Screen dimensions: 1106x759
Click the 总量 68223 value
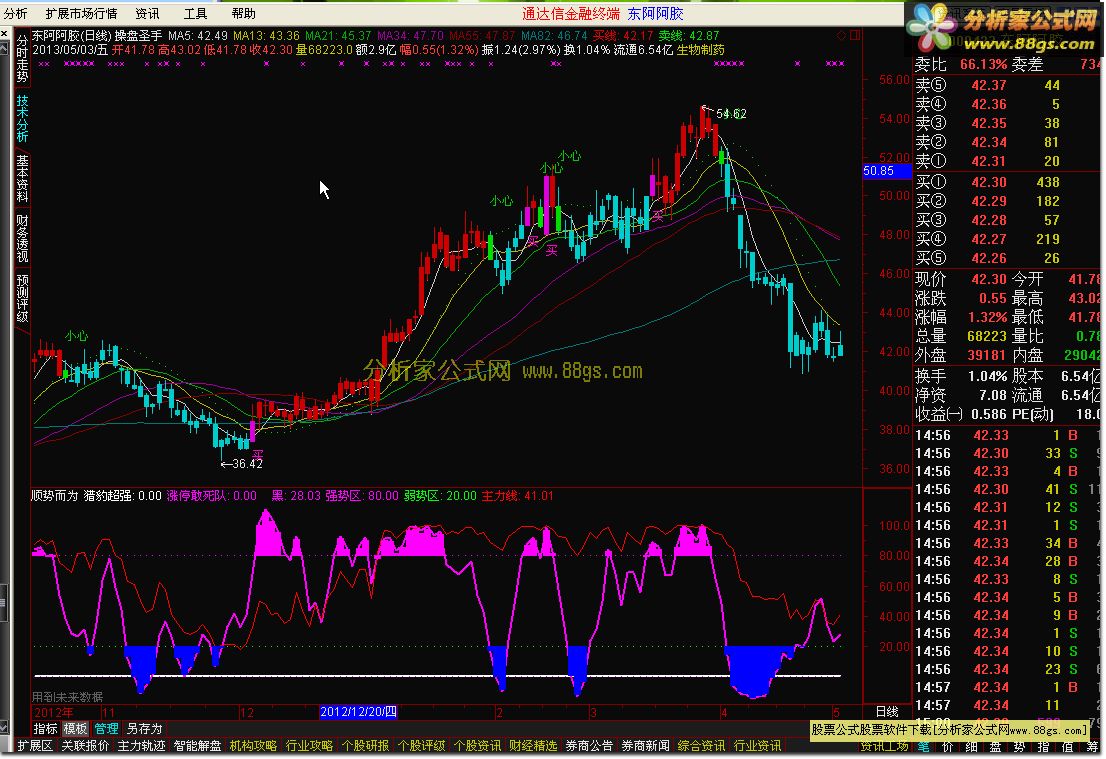(986, 336)
